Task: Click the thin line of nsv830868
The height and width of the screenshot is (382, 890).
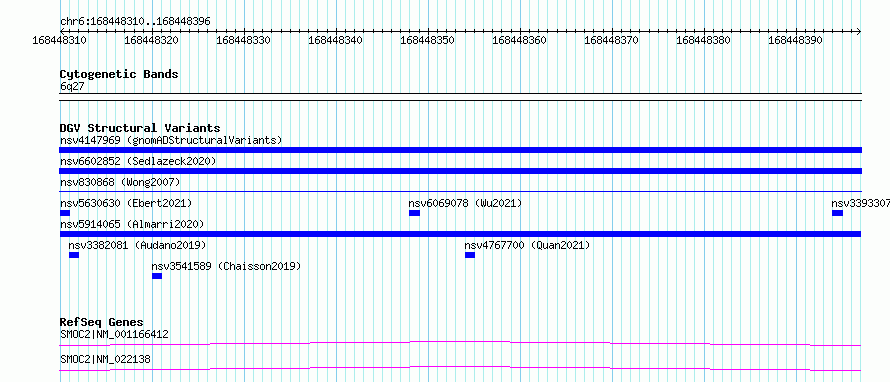Action: coord(460,192)
